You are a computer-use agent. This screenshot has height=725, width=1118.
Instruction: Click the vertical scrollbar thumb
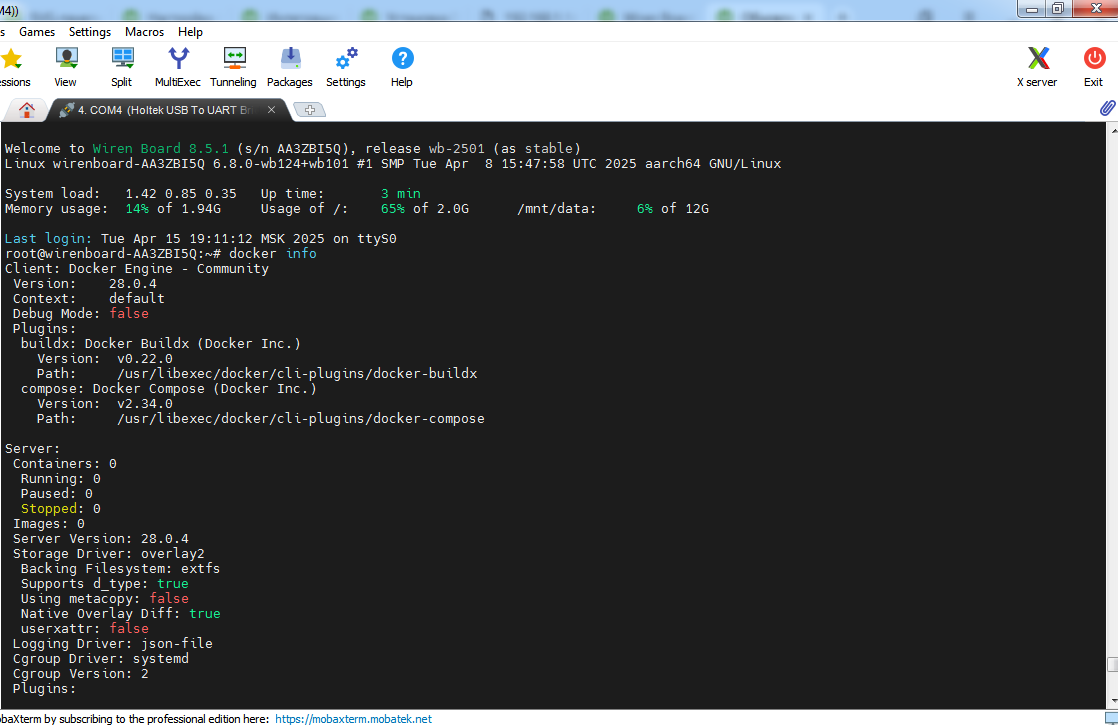tap(1113, 665)
